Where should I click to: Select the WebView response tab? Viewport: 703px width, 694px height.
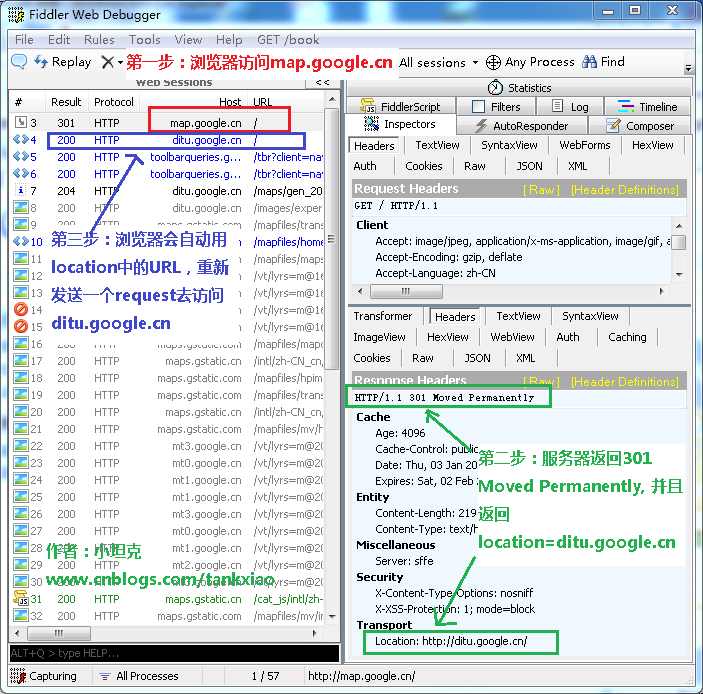point(512,337)
